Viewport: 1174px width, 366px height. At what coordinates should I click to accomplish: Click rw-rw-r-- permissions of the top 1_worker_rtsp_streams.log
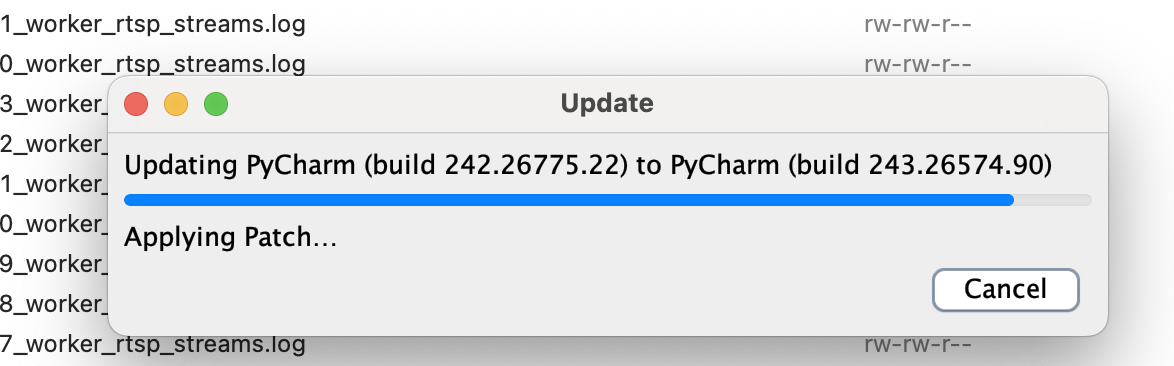(918, 25)
